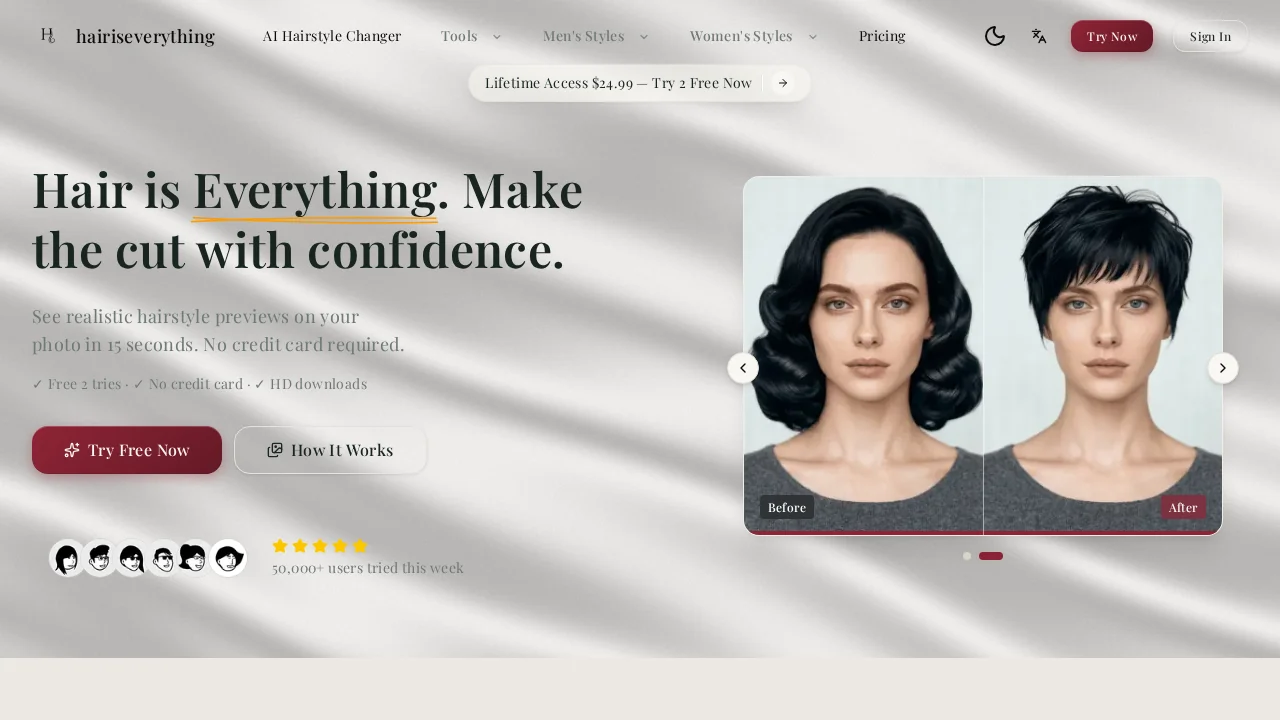Advance the carousel with the right arrow

(1222, 368)
